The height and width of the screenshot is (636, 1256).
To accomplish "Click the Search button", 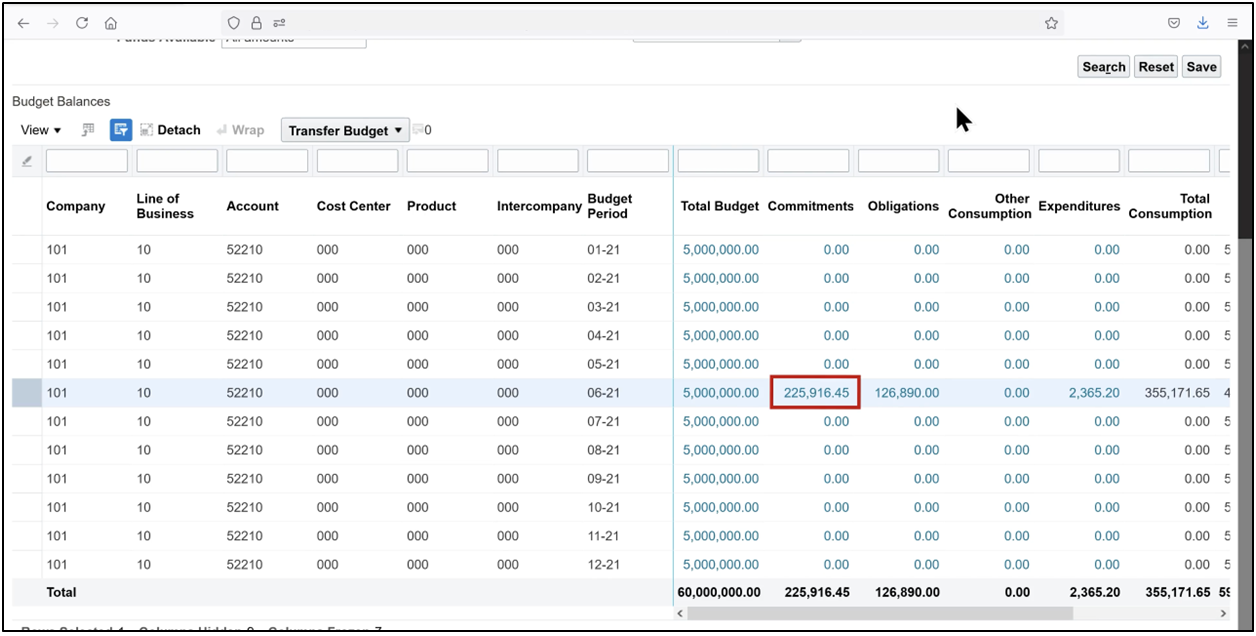I will click(x=1103, y=66).
